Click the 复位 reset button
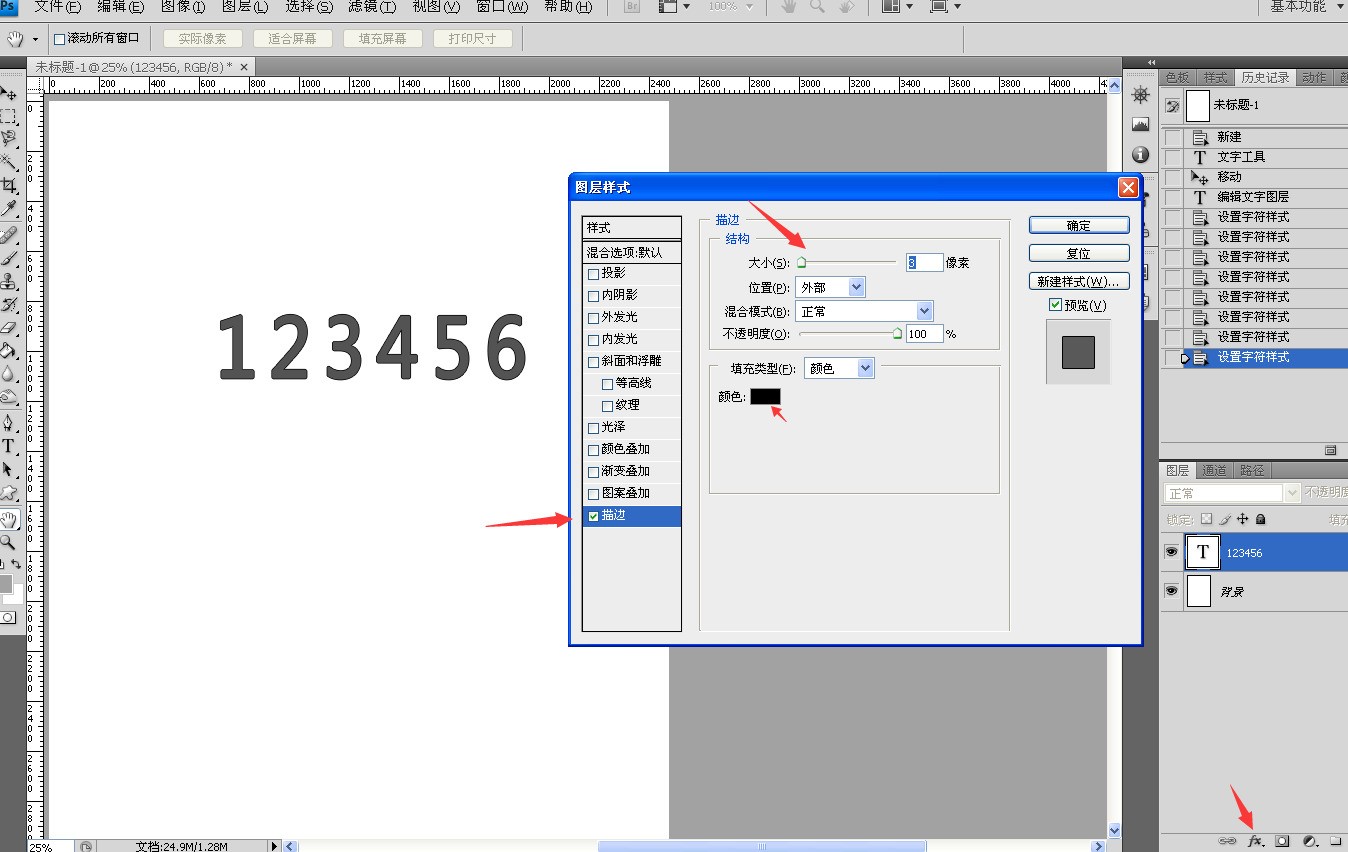The height and width of the screenshot is (852, 1348). pos(1079,253)
